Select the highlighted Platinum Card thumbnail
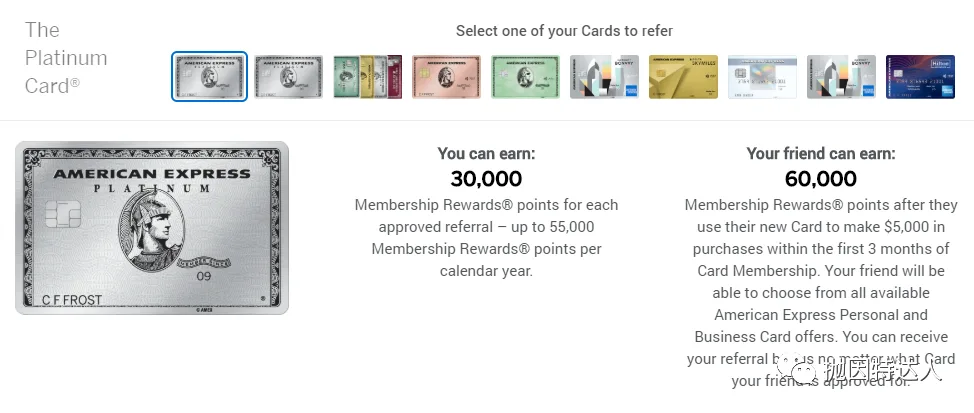The height and width of the screenshot is (413, 974). (x=209, y=77)
